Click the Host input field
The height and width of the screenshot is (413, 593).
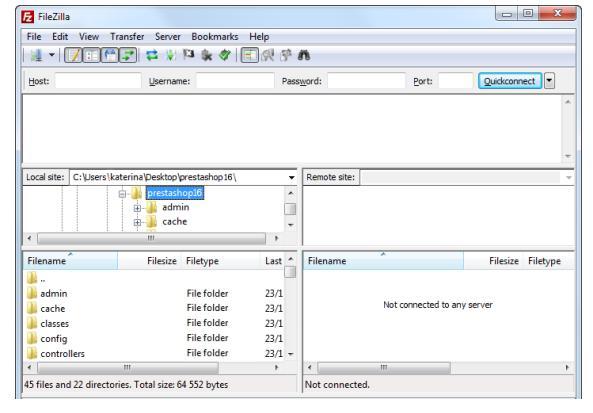pos(98,81)
